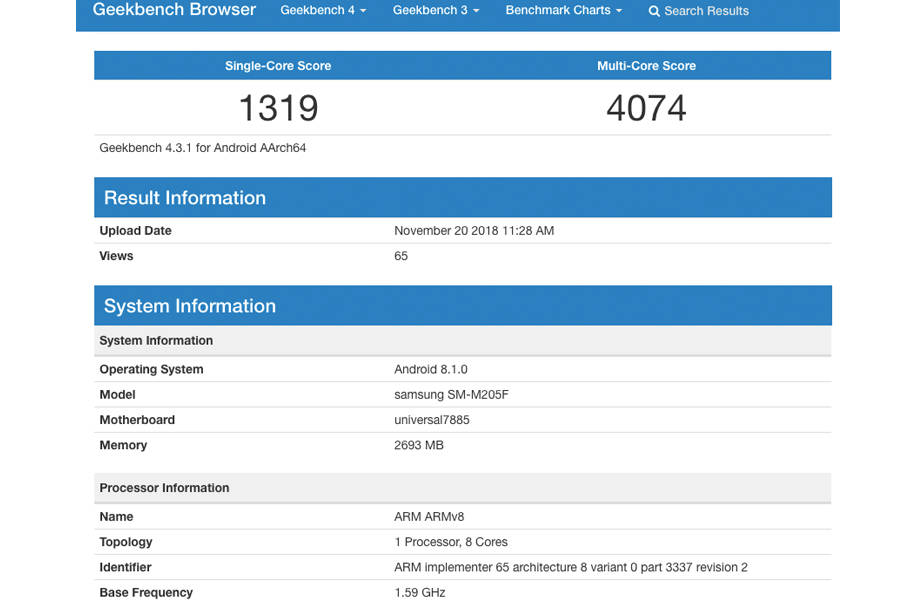
Task: Open Search Results from the navigation bar
Action: [706, 11]
